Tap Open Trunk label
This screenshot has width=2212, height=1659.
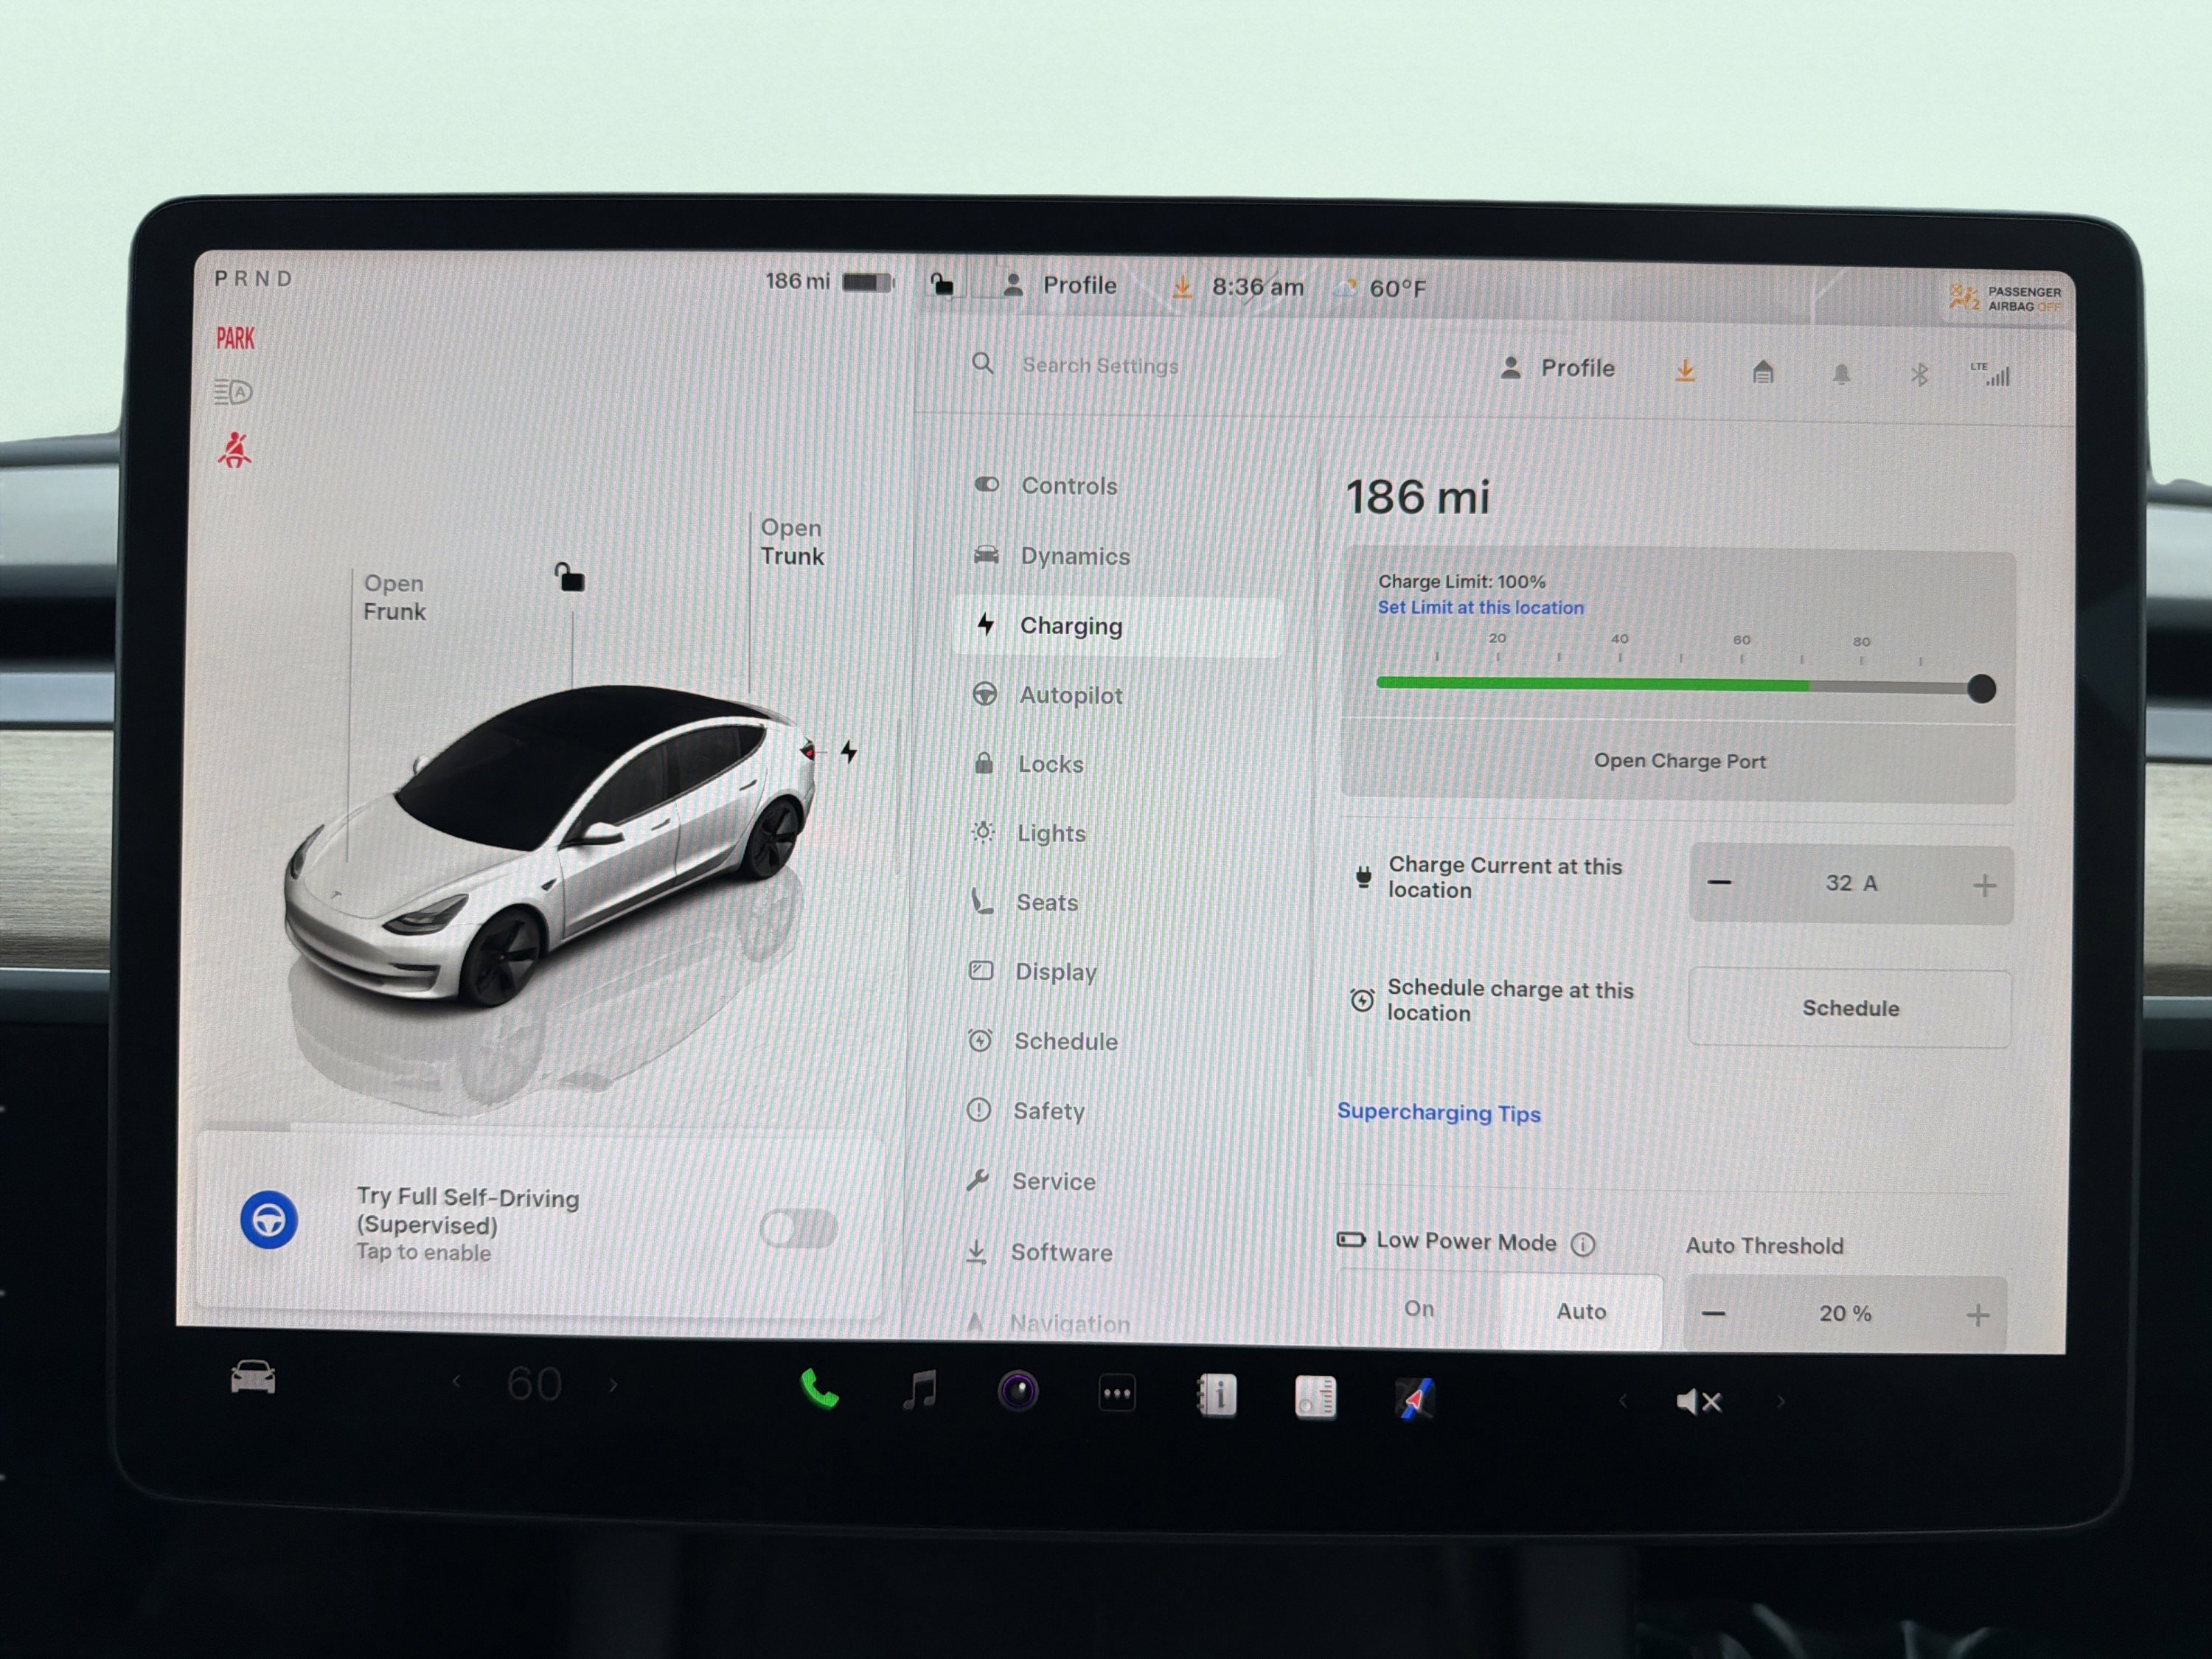tap(792, 542)
